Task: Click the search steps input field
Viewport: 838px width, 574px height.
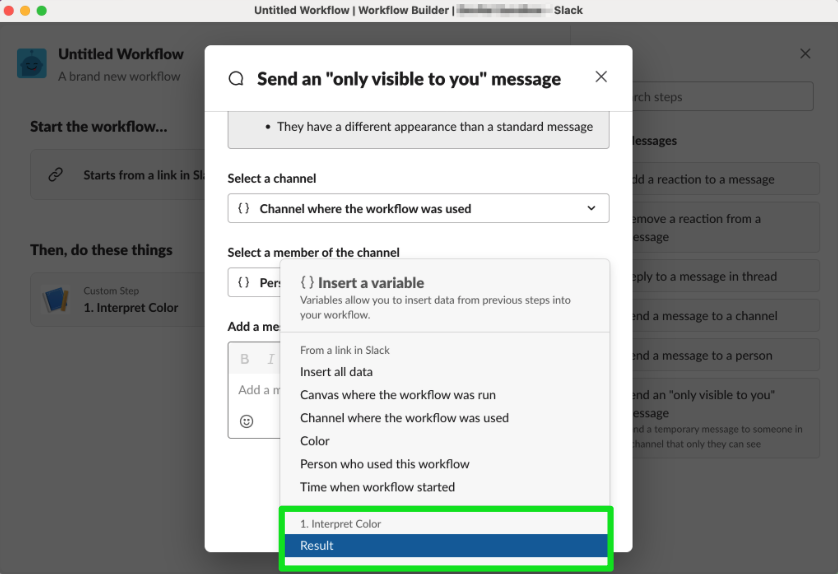Action: [722, 97]
